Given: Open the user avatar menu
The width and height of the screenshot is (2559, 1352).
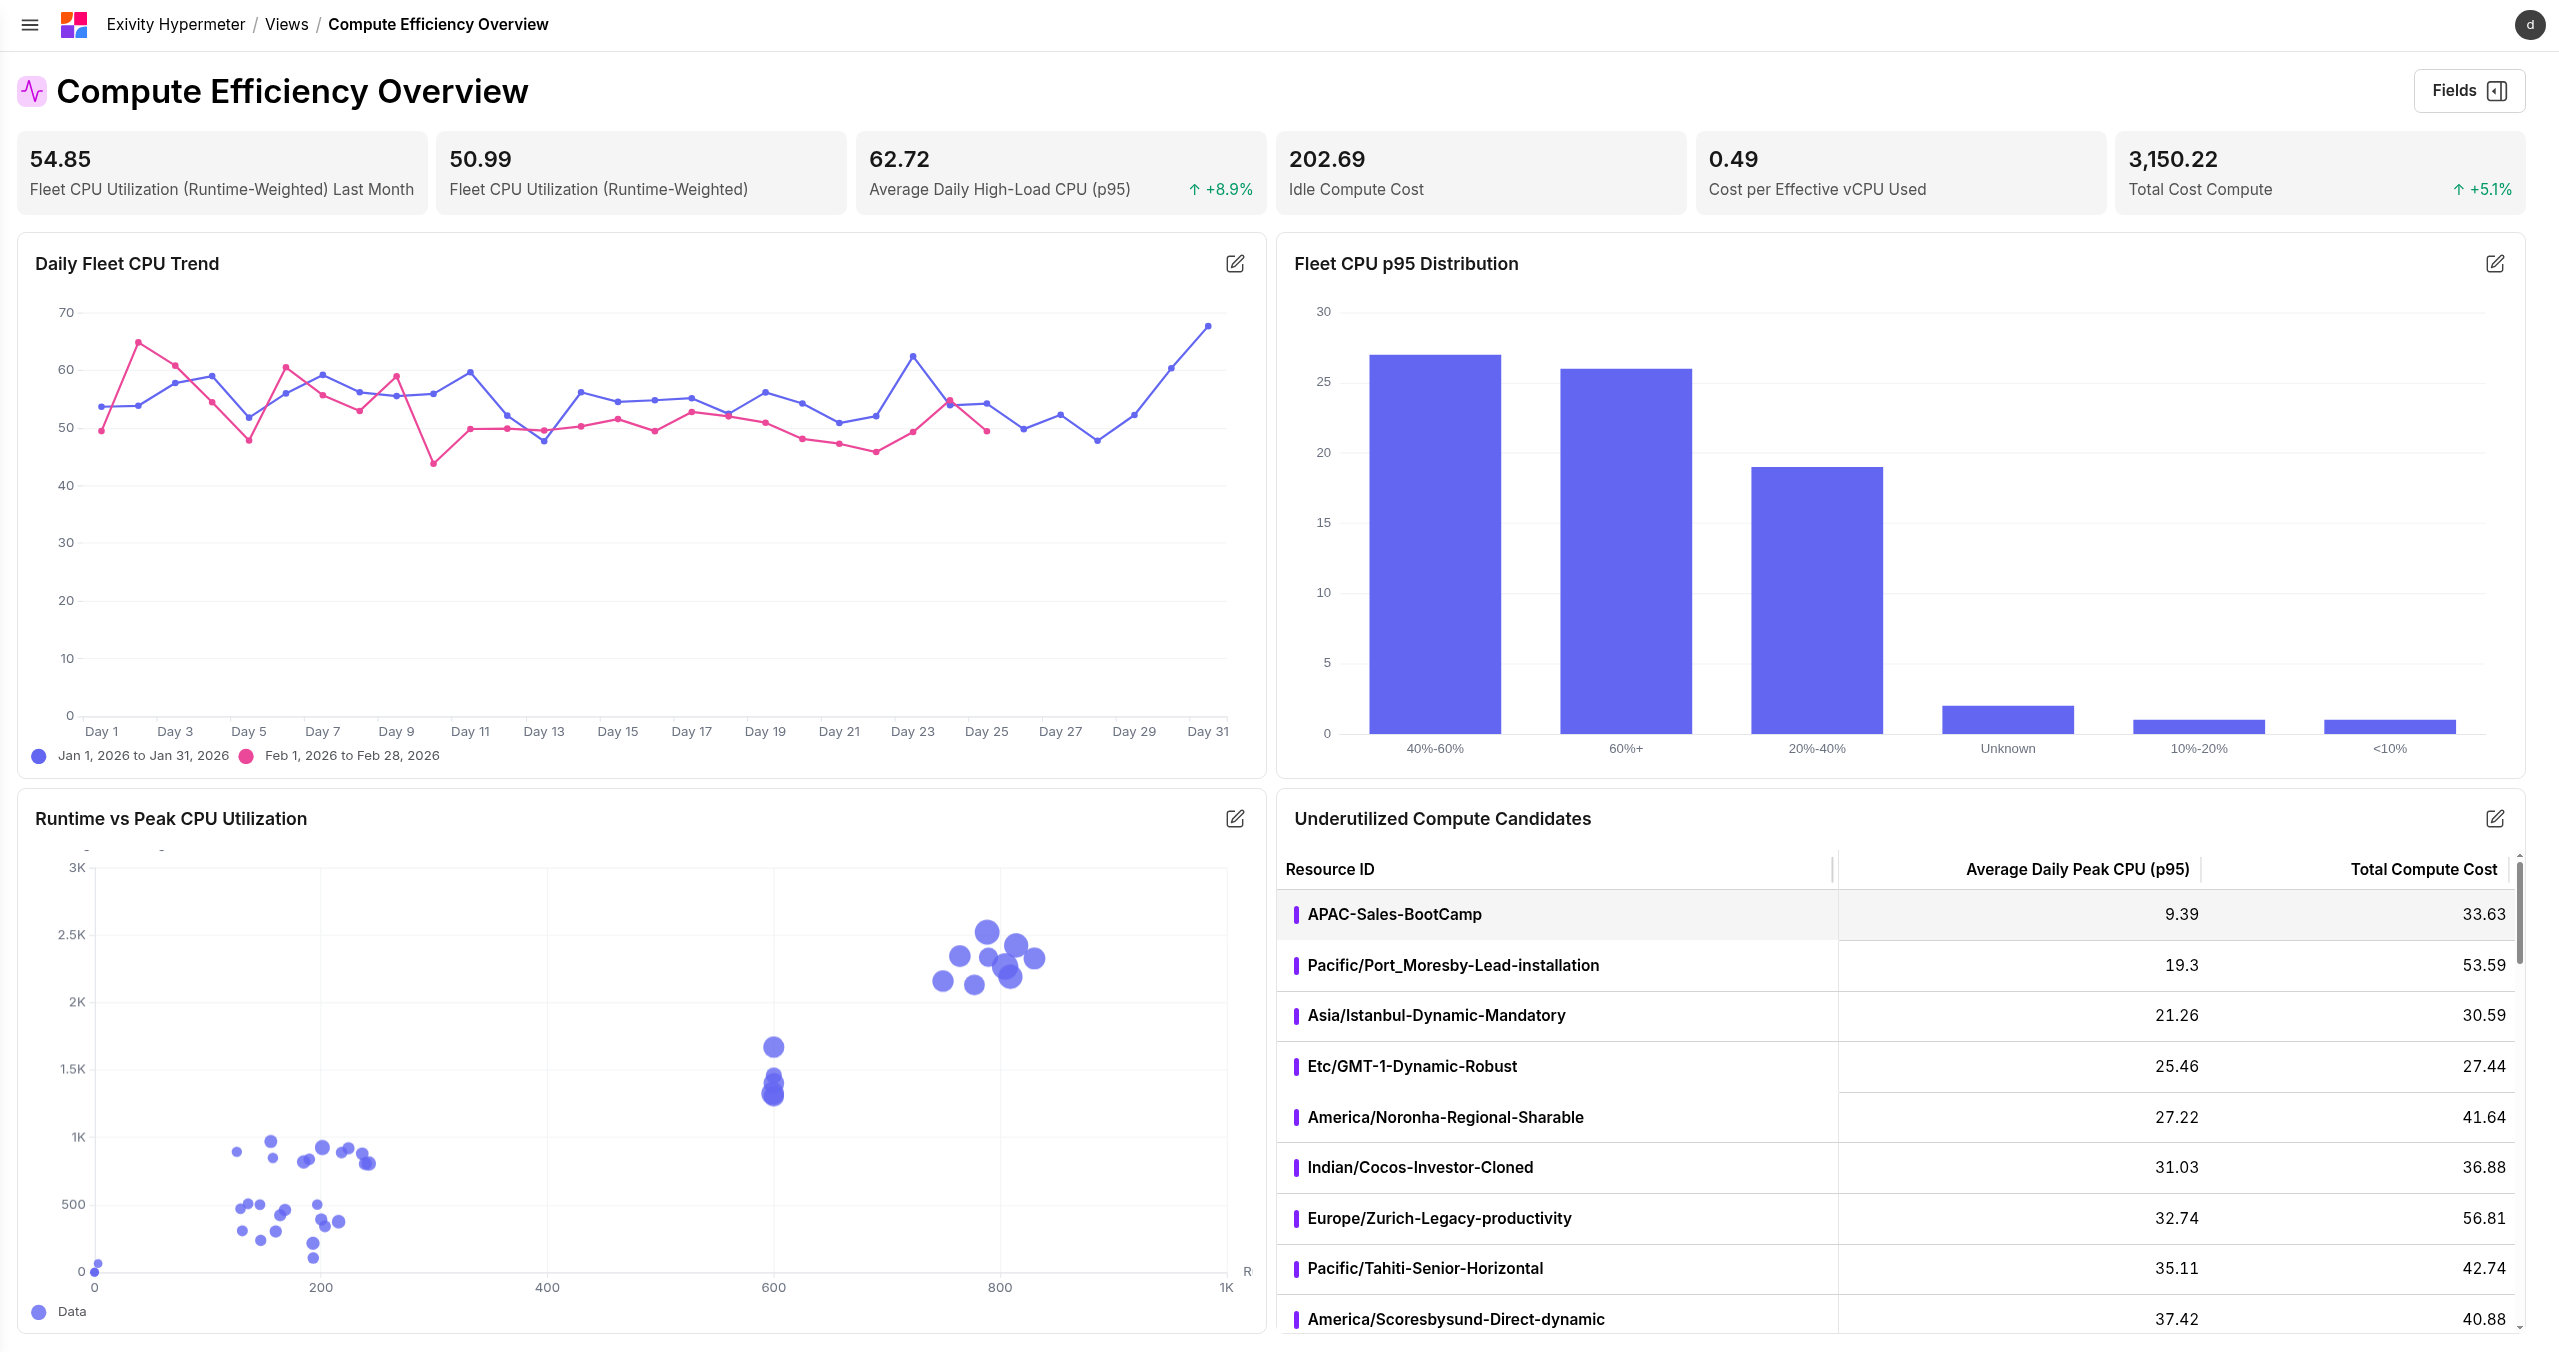Looking at the screenshot, I should [2530, 25].
